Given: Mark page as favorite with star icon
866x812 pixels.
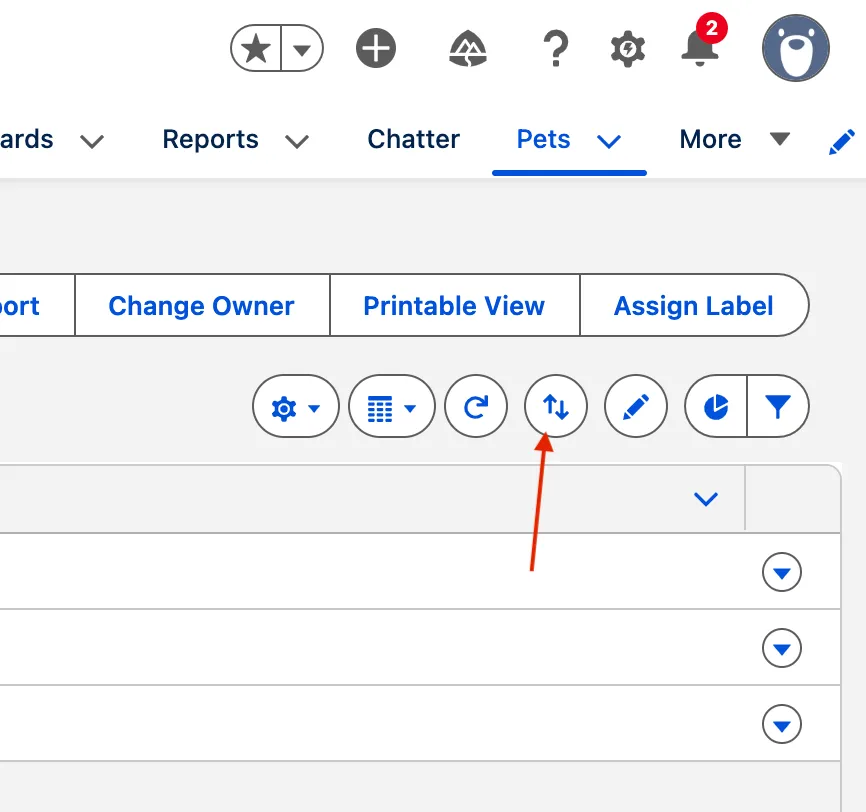Looking at the screenshot, I should click(x=257, y=47).
